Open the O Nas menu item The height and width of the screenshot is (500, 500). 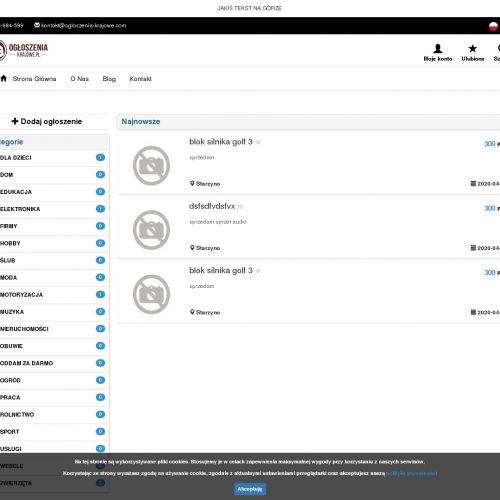click(x=80, y=79)
